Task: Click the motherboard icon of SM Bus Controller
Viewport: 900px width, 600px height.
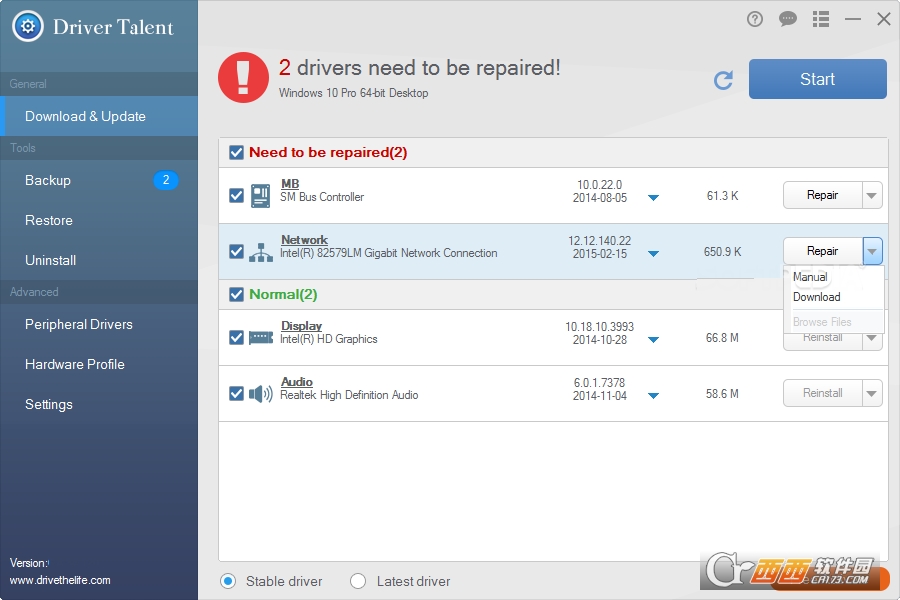Action: (x=261, y=196)
